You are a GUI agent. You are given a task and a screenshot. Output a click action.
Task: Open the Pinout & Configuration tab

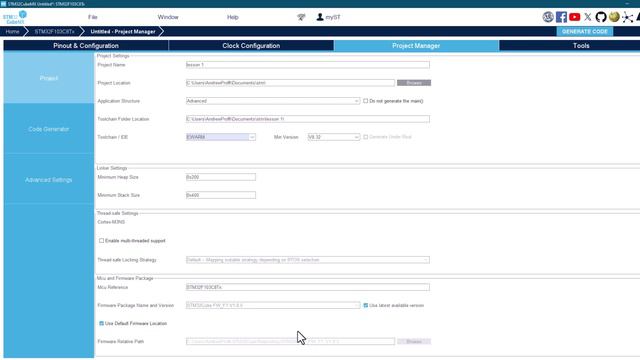point(86,46)
